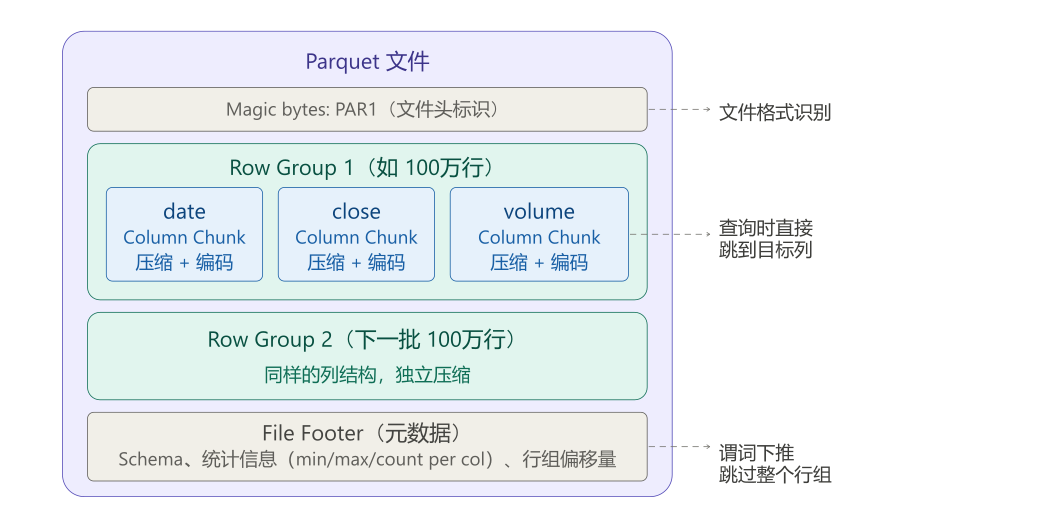Image resolution: width=1063 pixels, height=531 pixels.
Task: Click the "date" column name label
Action: (x=184, y=212)
